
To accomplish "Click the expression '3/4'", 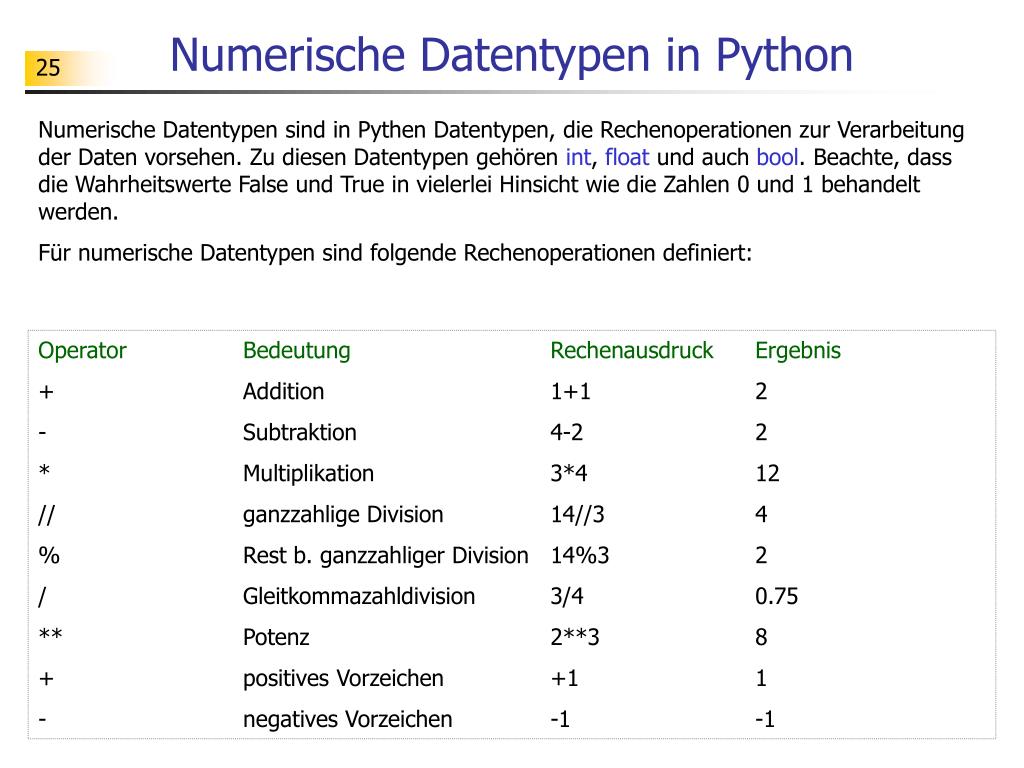I will (567, 596).
